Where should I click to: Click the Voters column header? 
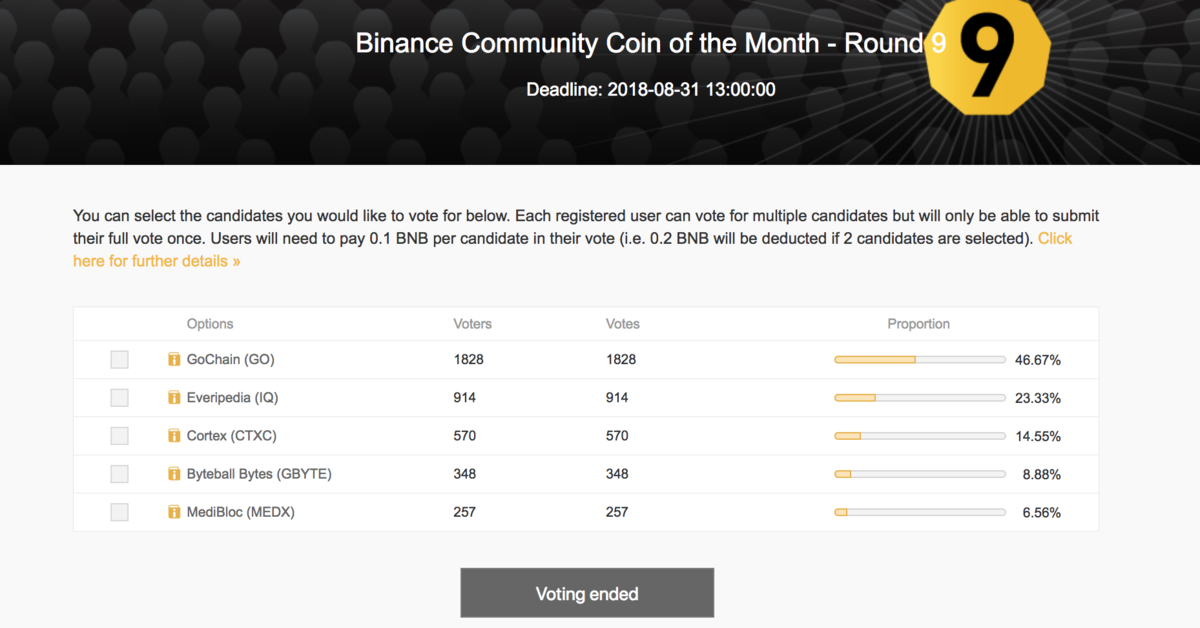click(472, 323)
